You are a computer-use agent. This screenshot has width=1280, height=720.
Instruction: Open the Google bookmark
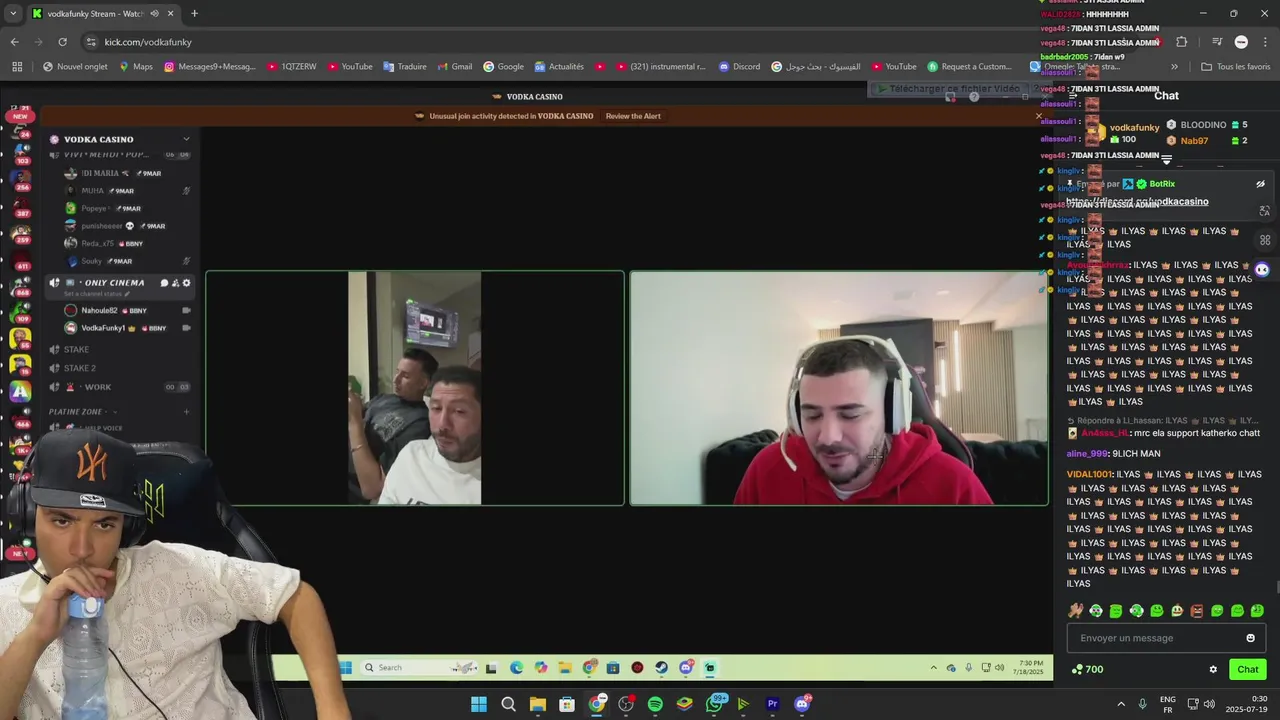(x=503, y=67)
